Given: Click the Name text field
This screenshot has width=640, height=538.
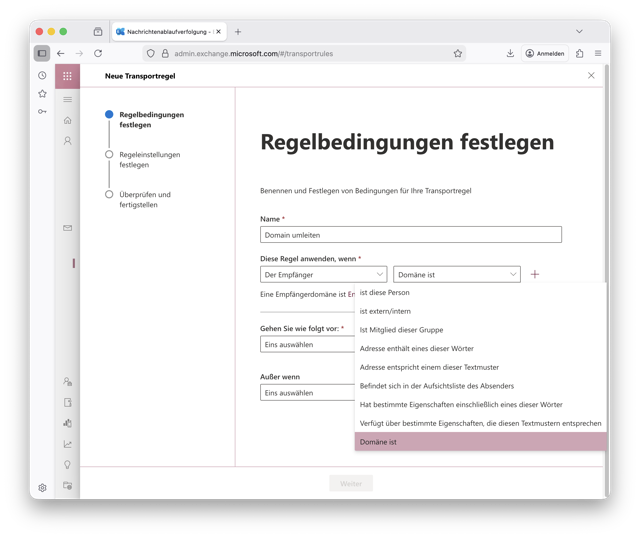Looking at the screenshot, I should 410,235.
